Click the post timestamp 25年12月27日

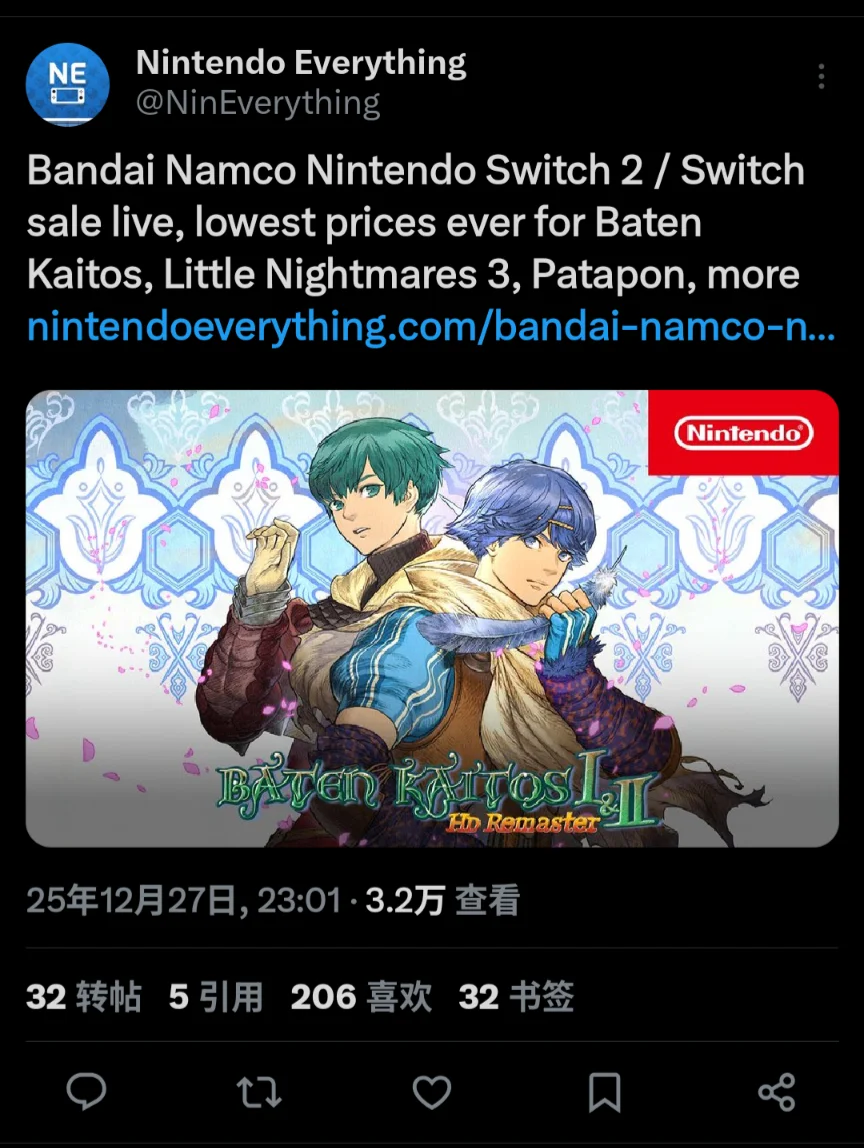(x=184, y=900)
